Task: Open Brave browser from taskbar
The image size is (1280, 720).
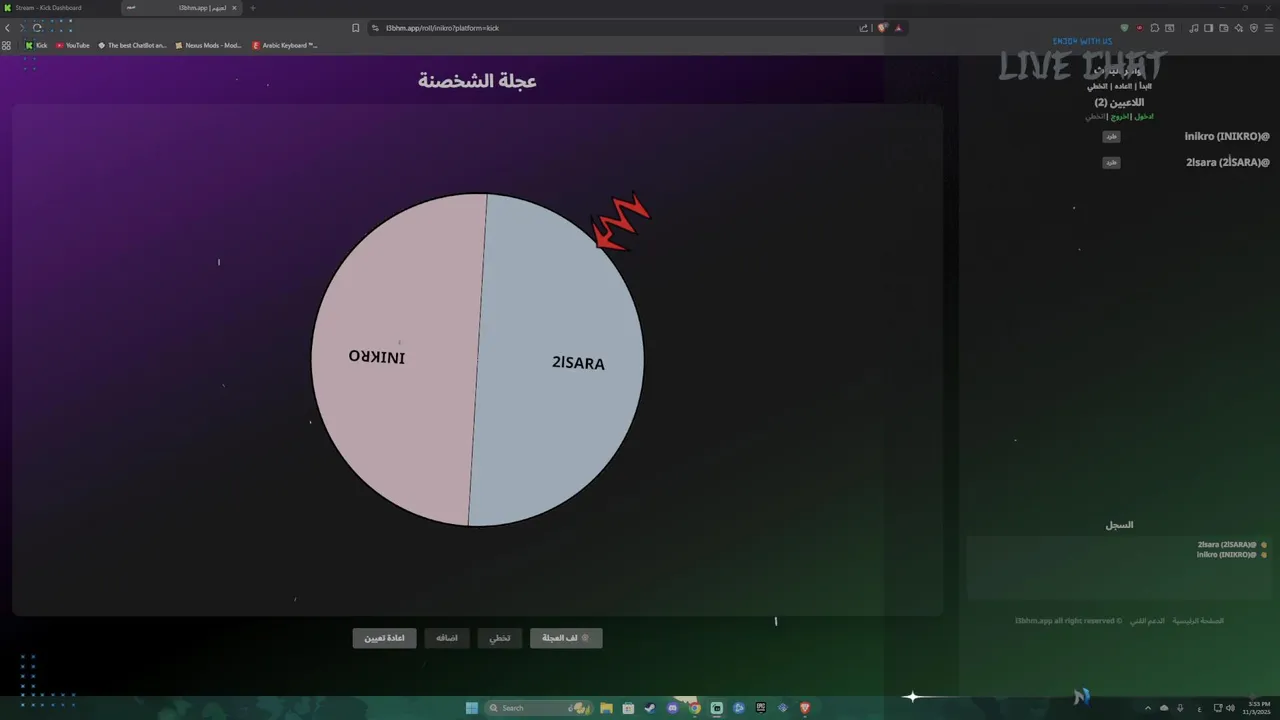Action: [805, 708]
